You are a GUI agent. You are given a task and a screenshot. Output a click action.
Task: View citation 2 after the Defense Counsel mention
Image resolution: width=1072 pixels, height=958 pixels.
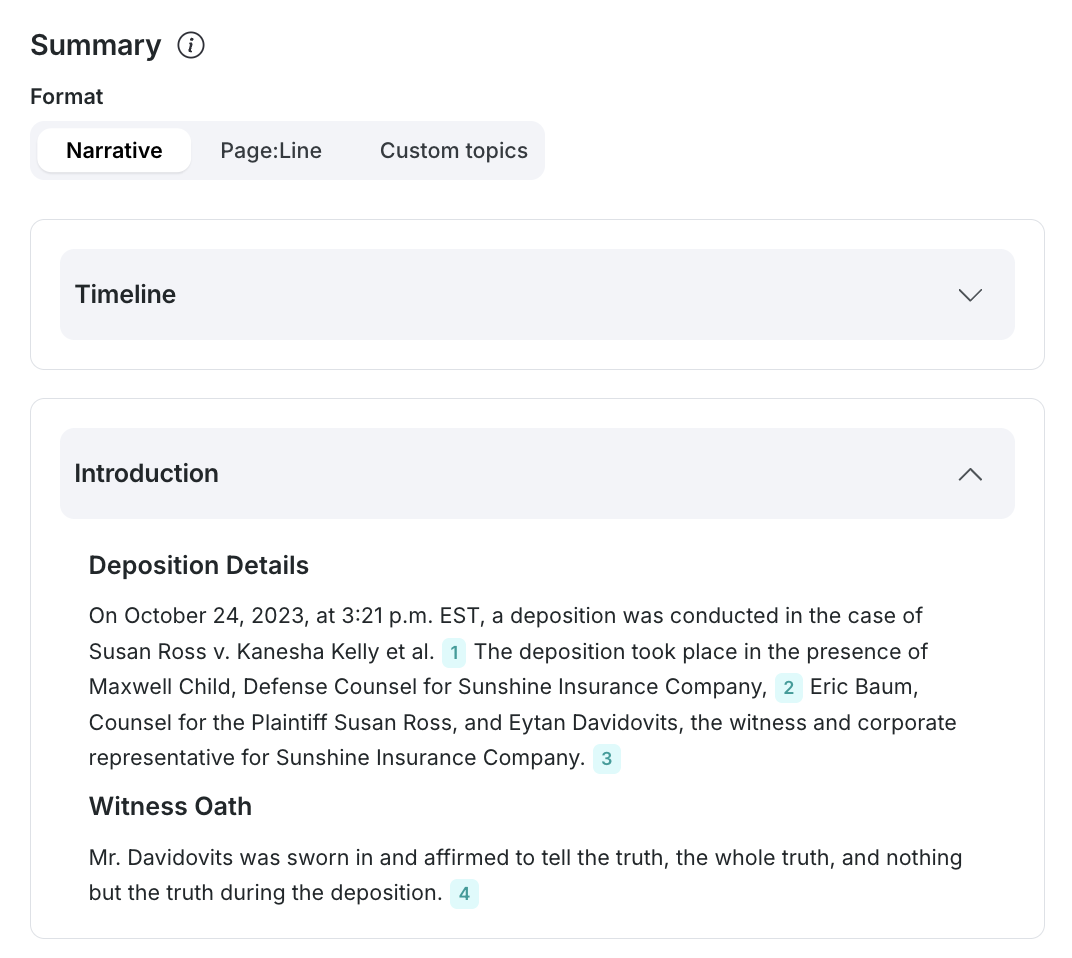788,688
